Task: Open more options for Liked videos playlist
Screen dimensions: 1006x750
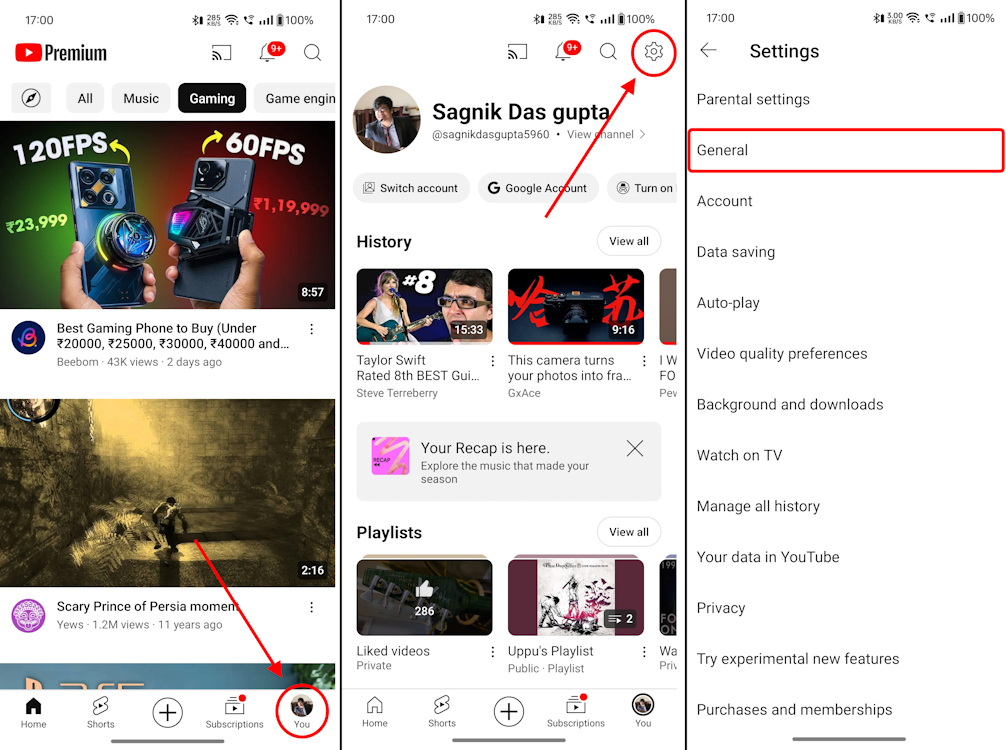Action: coord(492,652)
